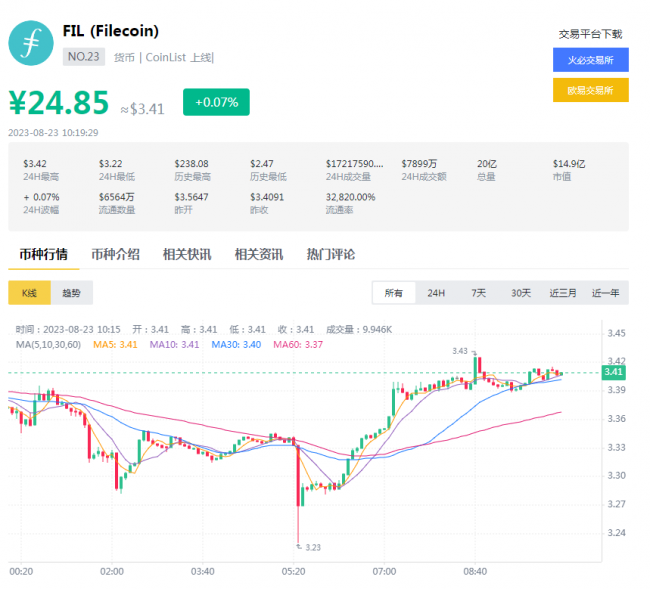This screenshot has height=589, width=650.
Task: Click the 20亿 total supply value
Action: pos(487,164)
